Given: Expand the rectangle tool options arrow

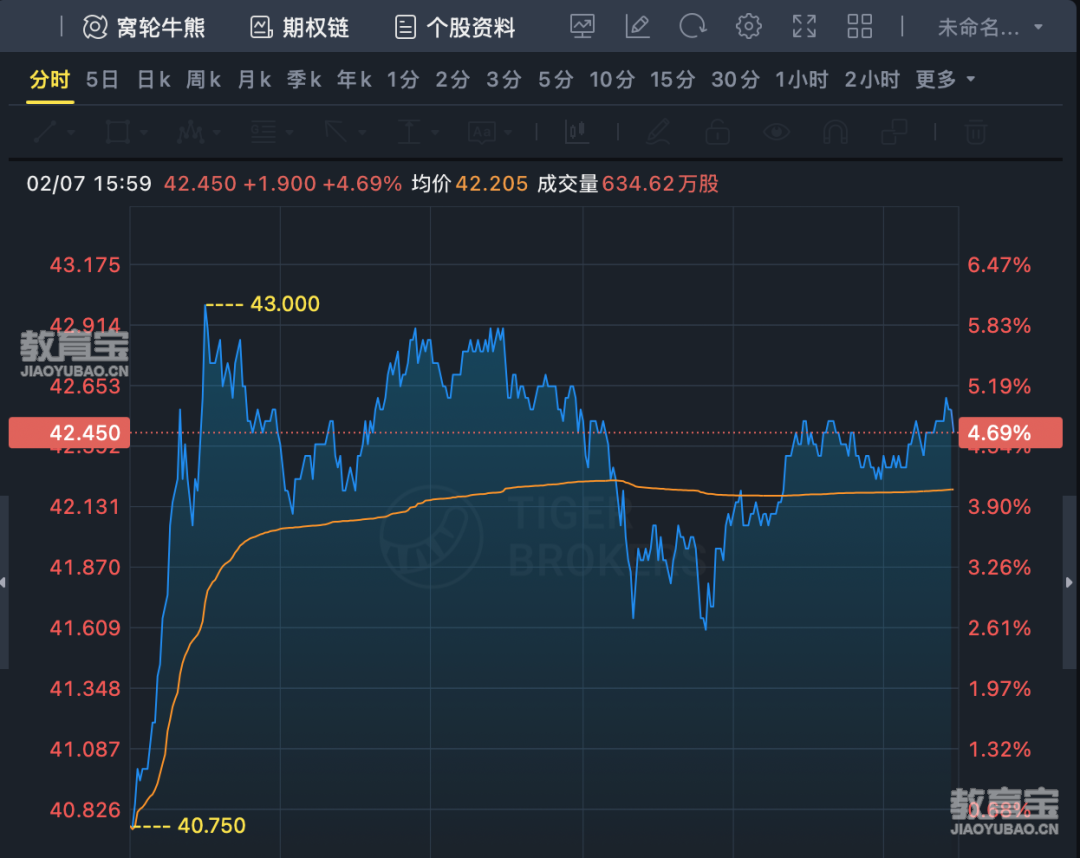Looking at the screenshot, I should click(143, 132).
